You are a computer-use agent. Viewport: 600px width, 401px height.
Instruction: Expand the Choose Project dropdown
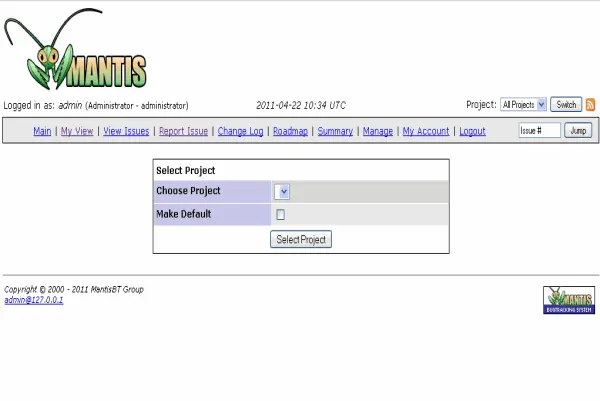283,191
